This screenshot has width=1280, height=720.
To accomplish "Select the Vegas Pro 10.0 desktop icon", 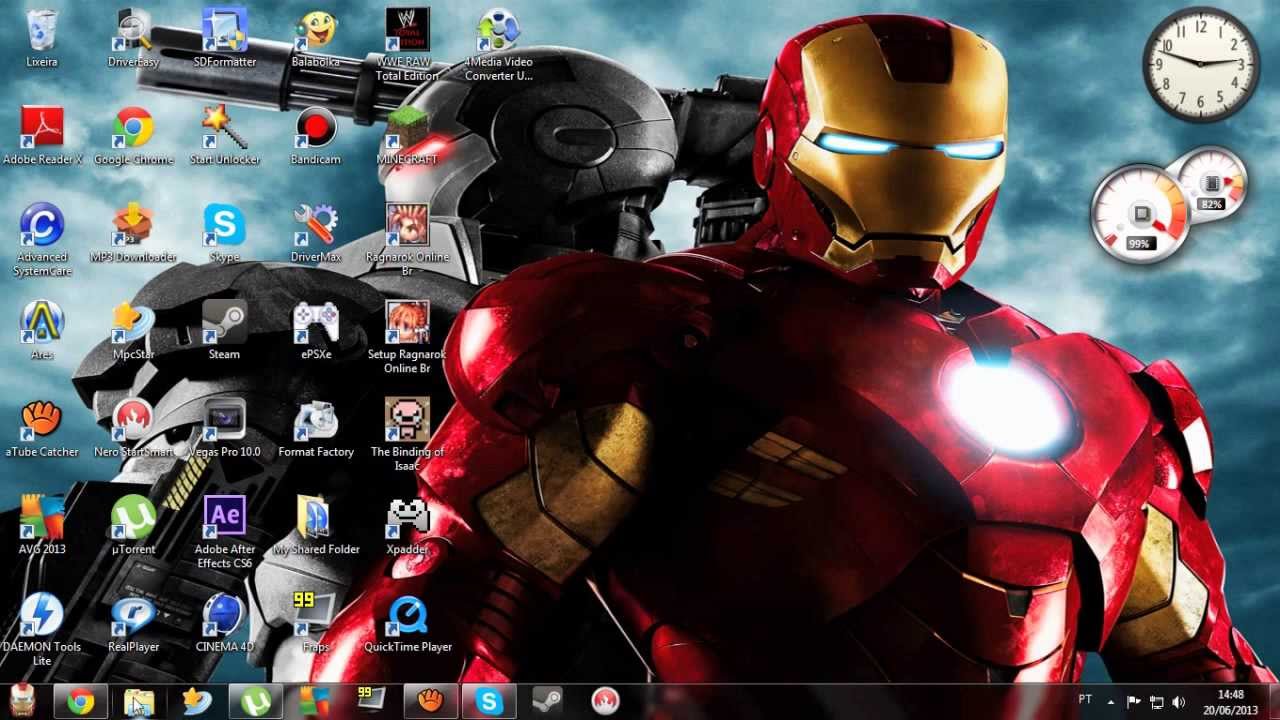I will click(225, 429).
